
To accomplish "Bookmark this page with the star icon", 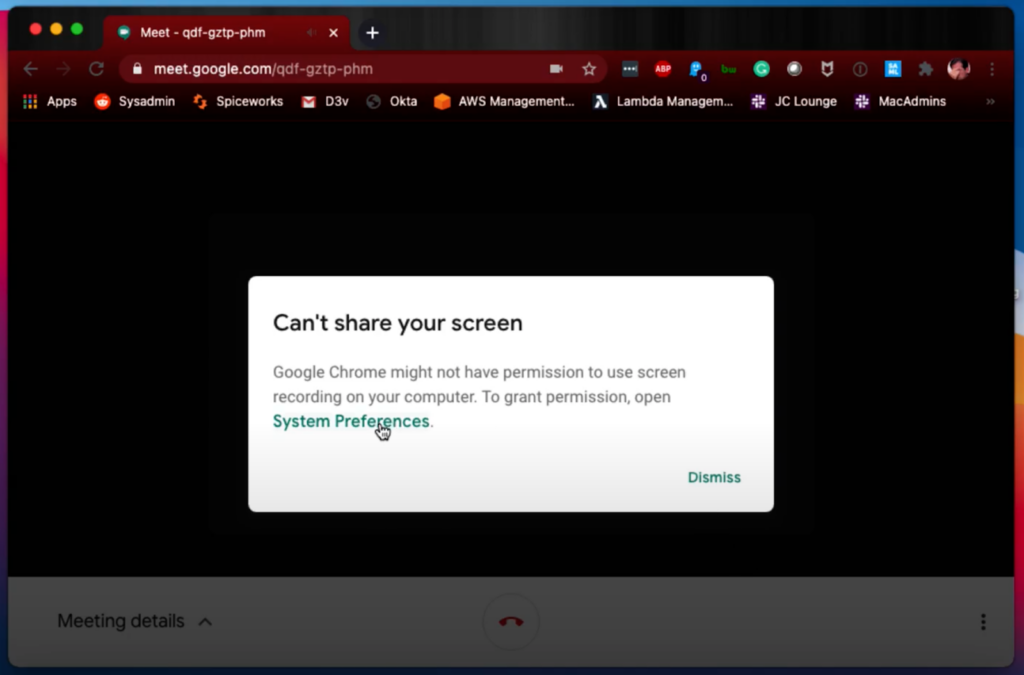I will [x=589, y=69].
